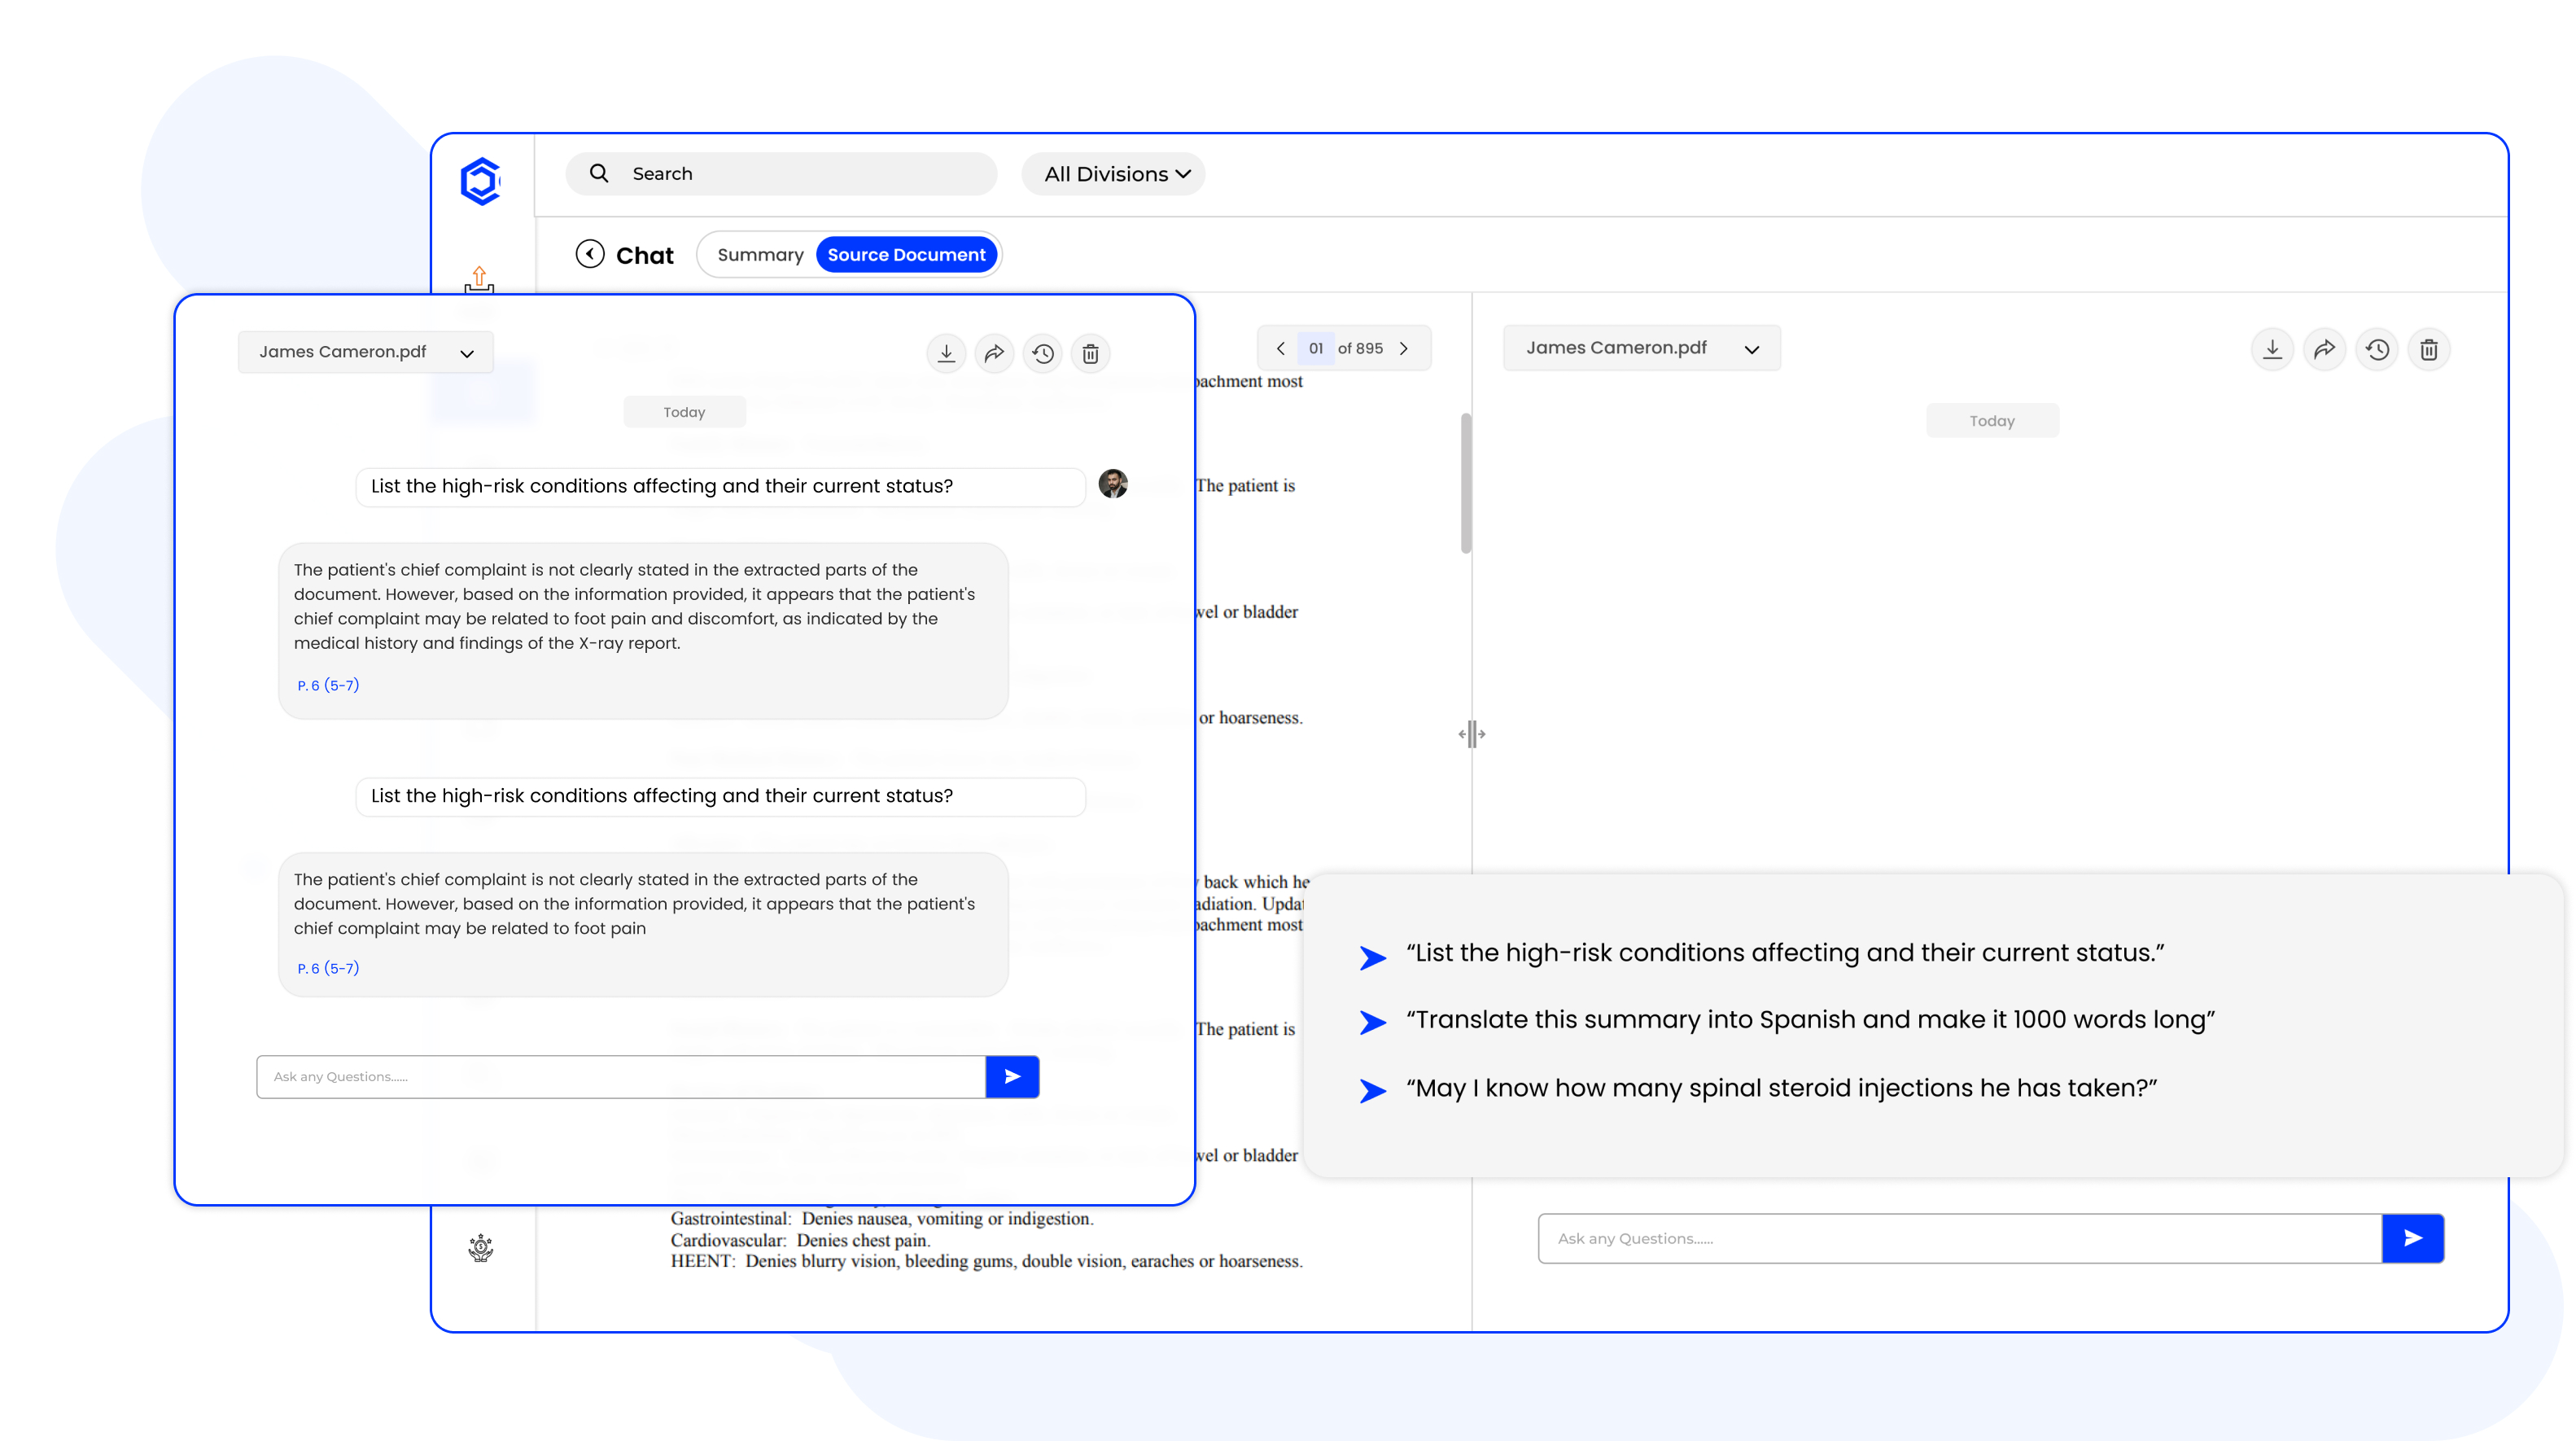Click right panel Ask any Questions field

1960,1238
